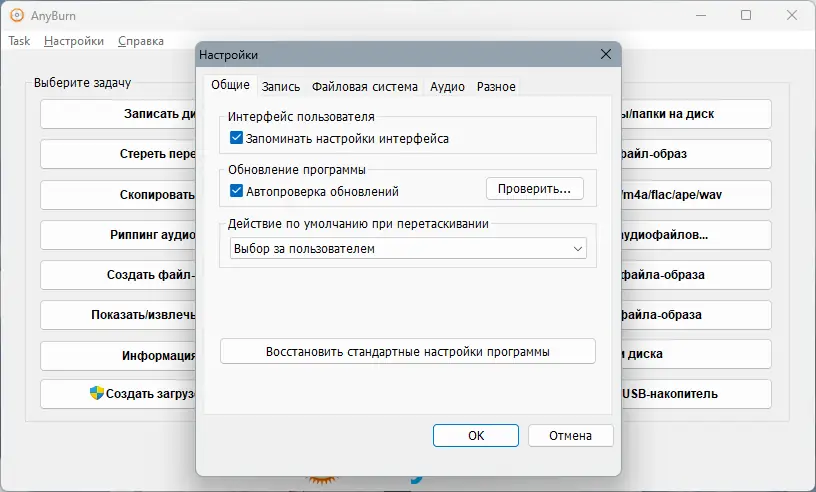Close the Настройки dialog with X
This screenshot has width=816, height=492.
tap(605, 54)
